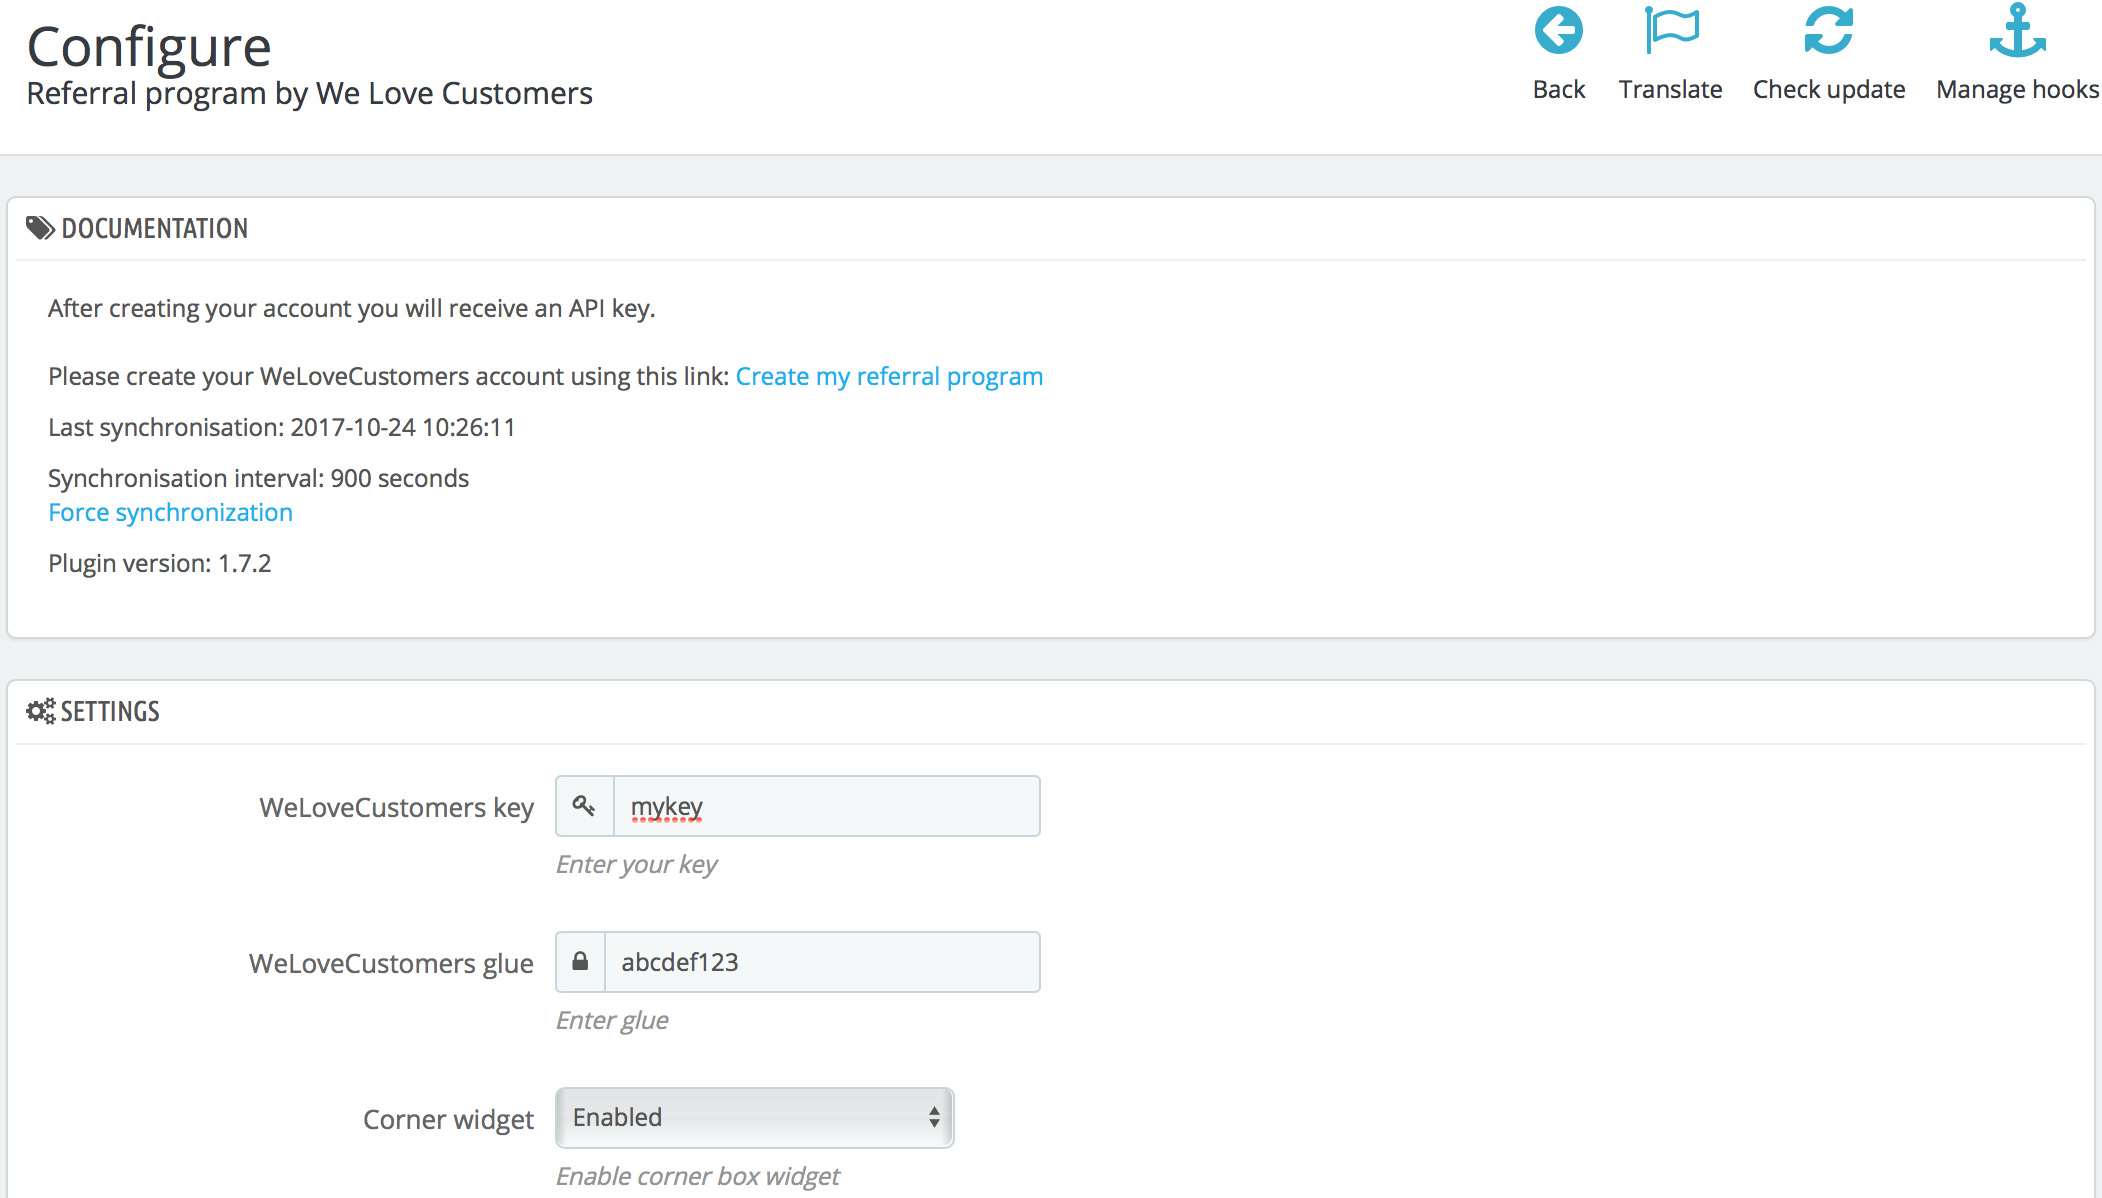This screenshot has height=1198, width=2102.
Task: Click the Enter glue hint text
Action: click(x=612, y=1020)
